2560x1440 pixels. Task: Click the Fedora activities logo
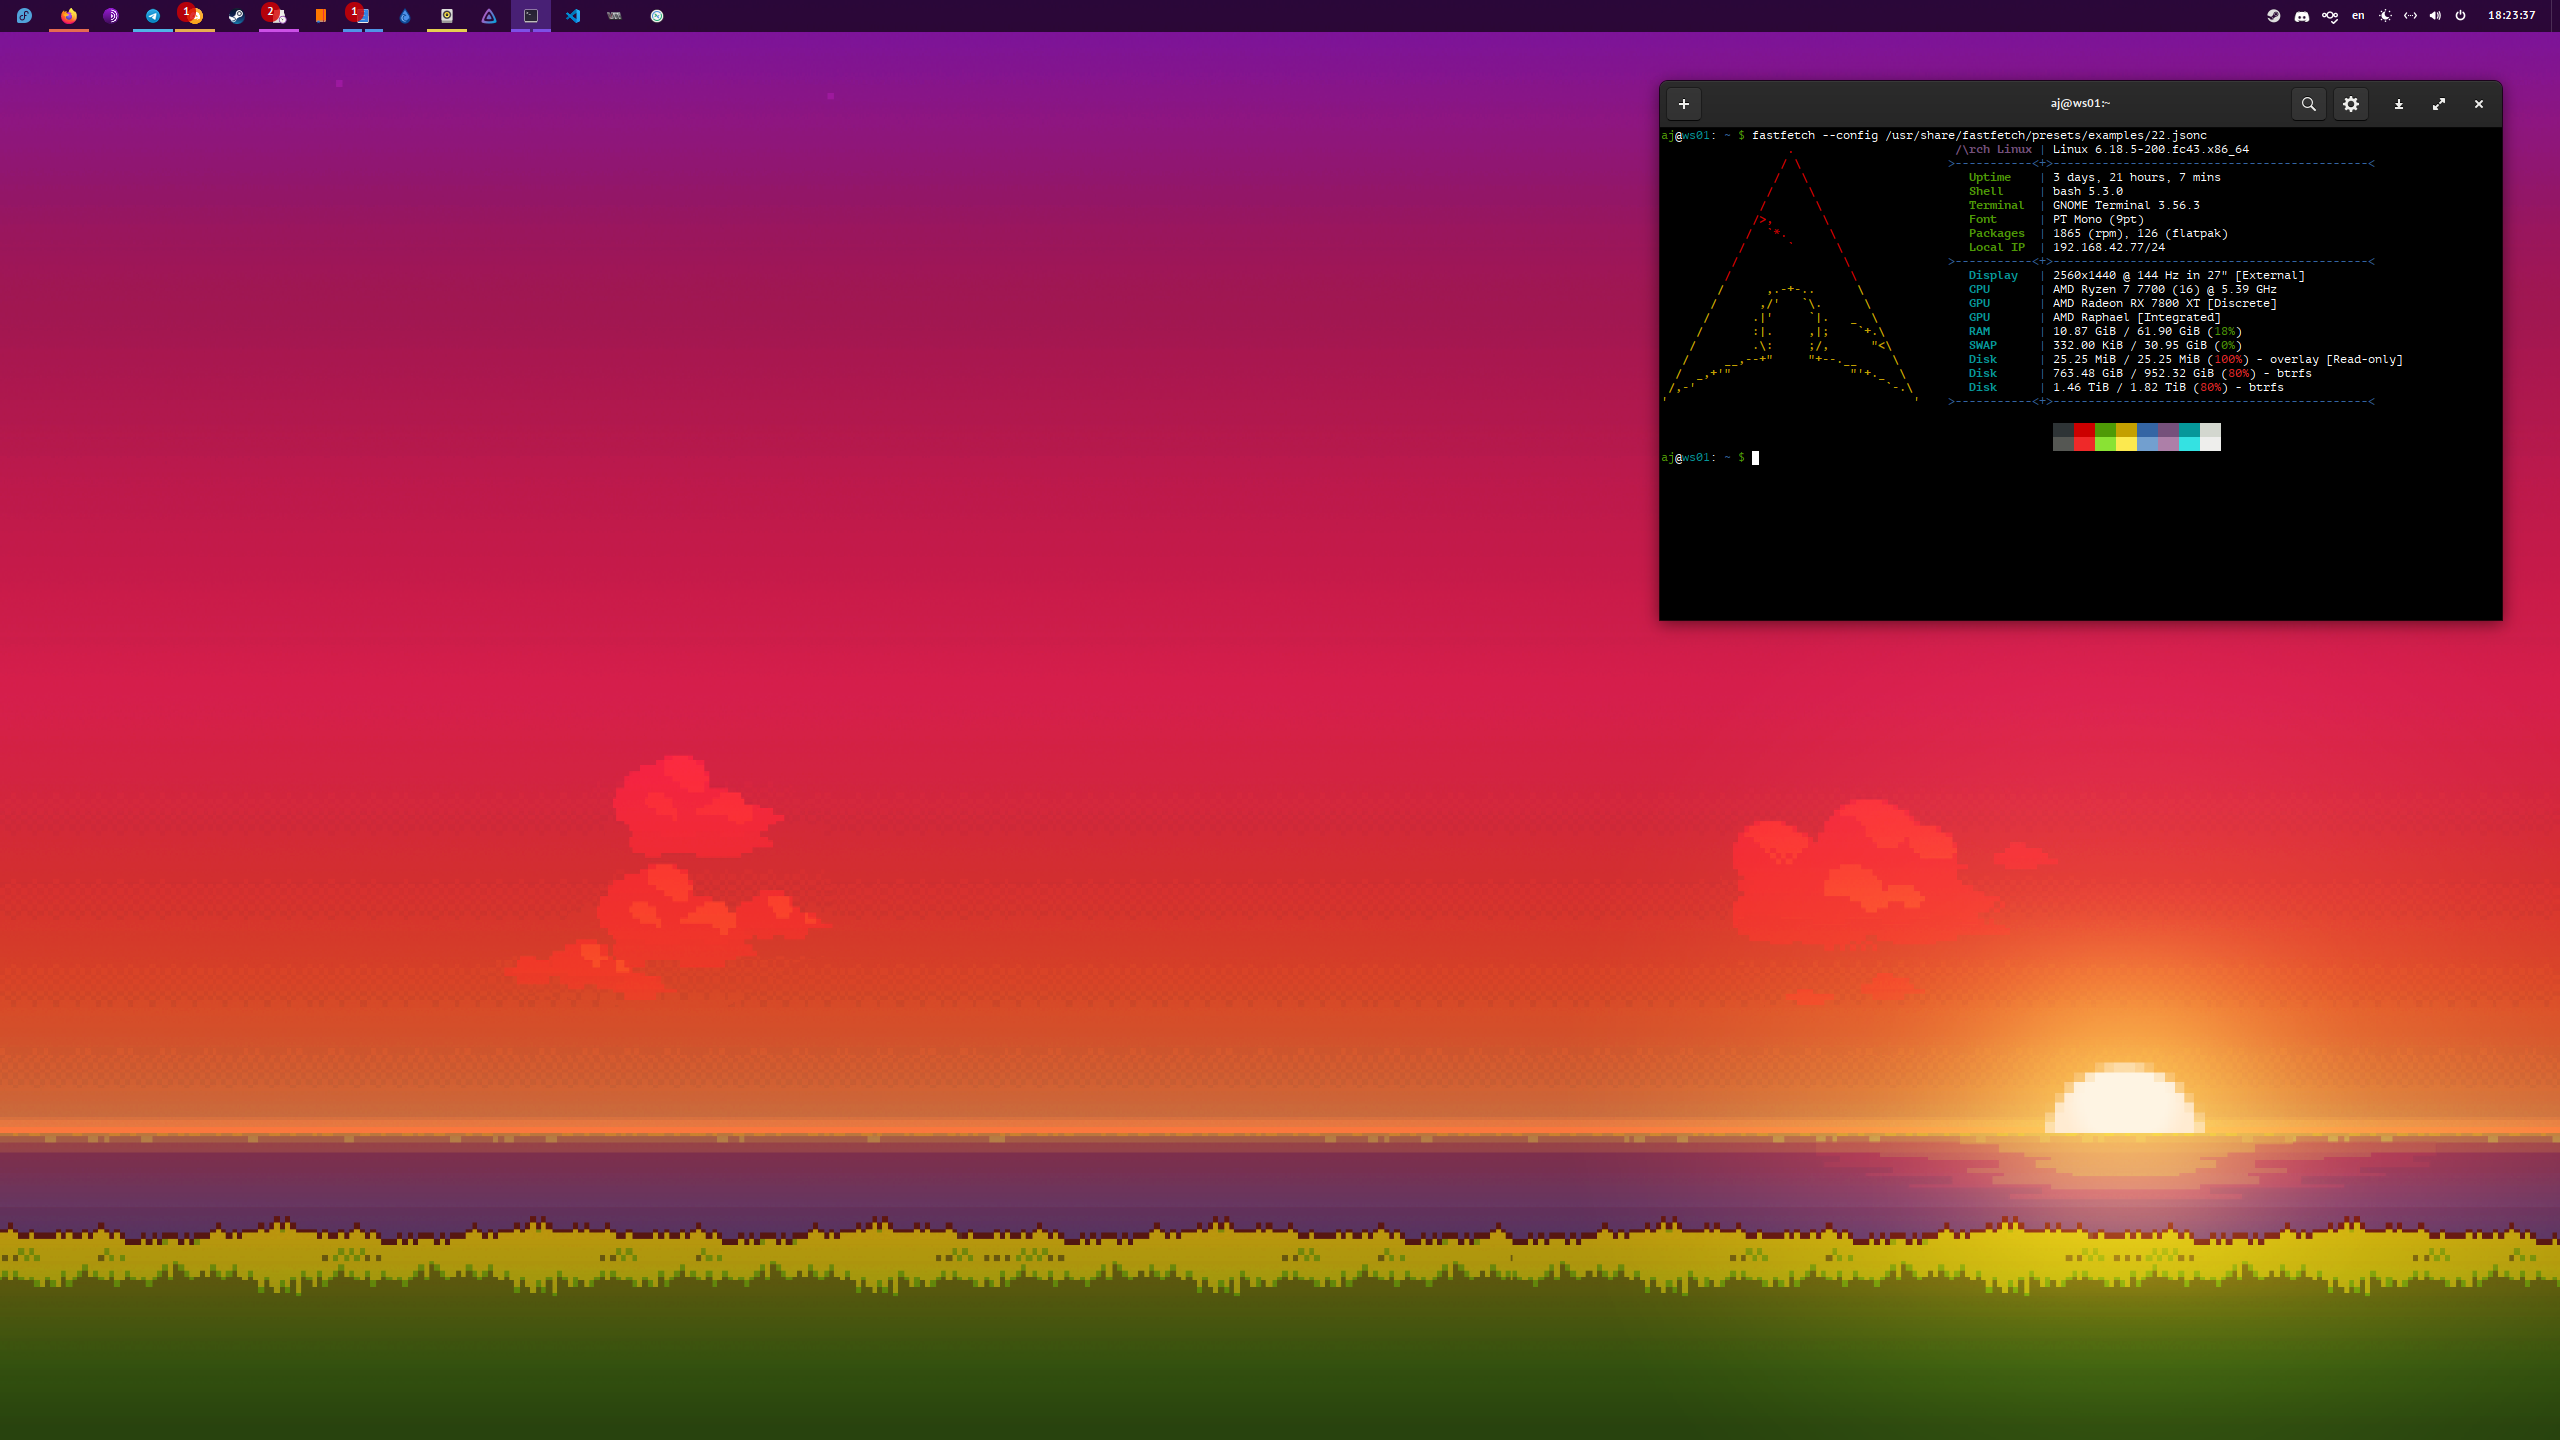tap(24, 16)
